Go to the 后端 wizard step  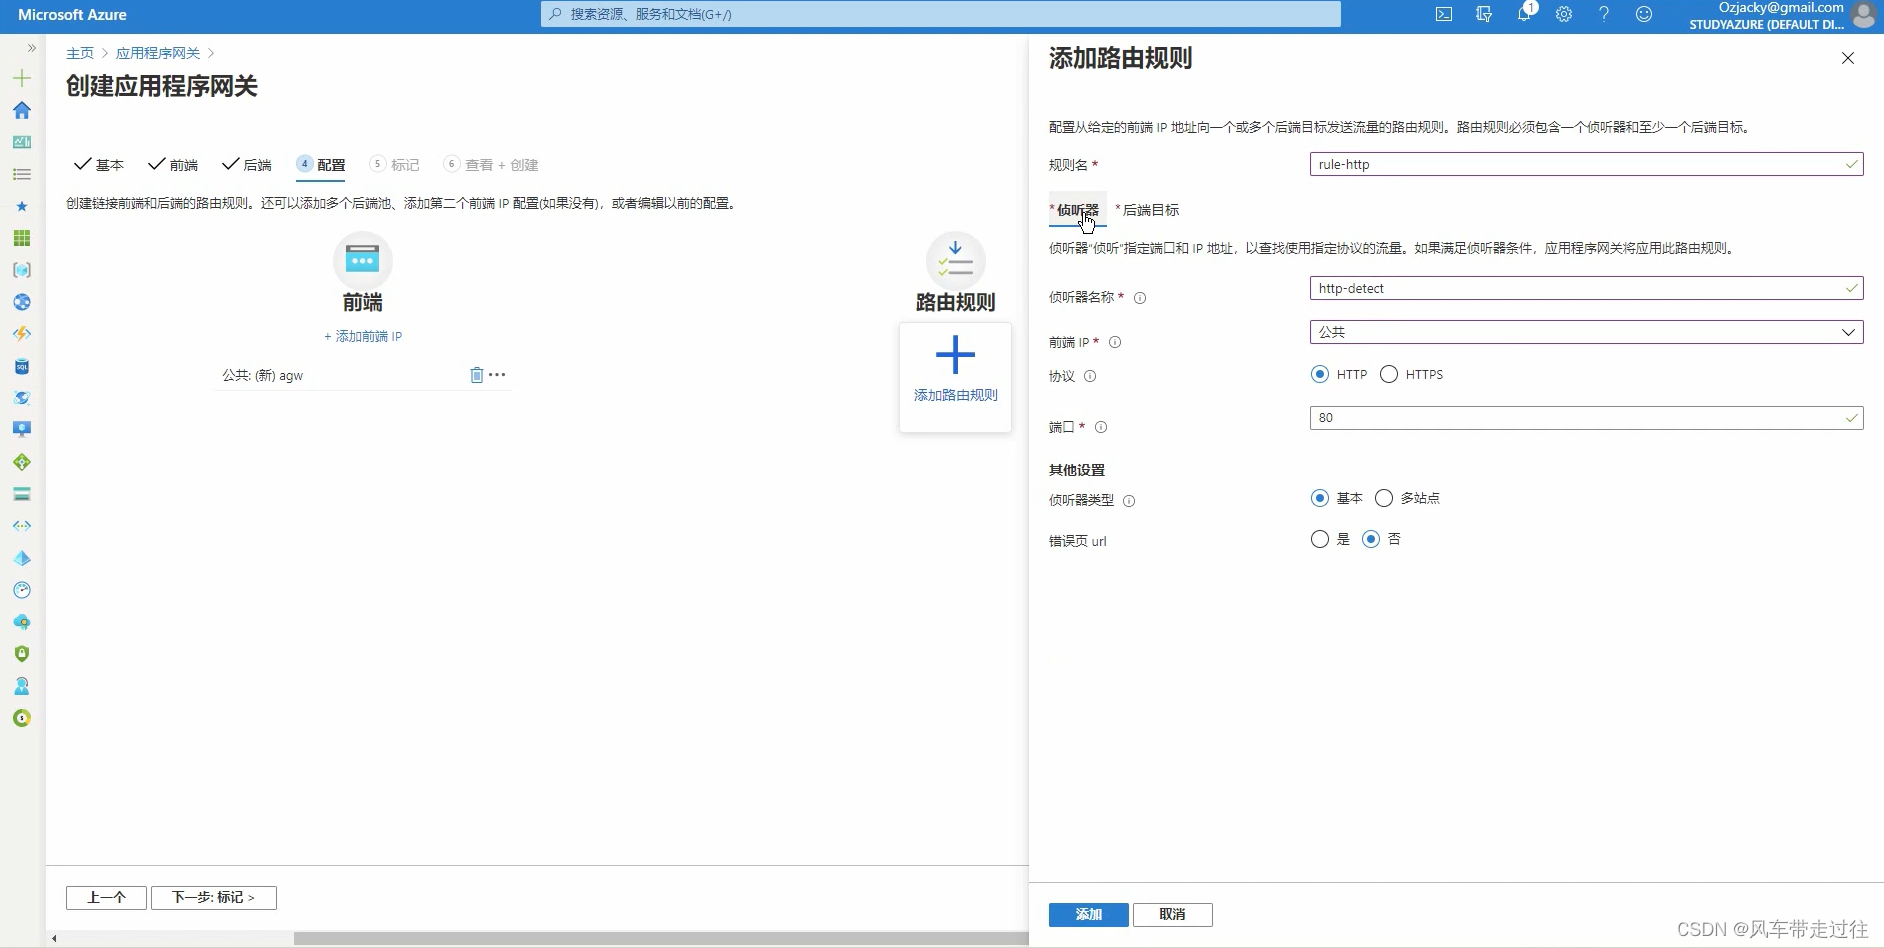247,165
